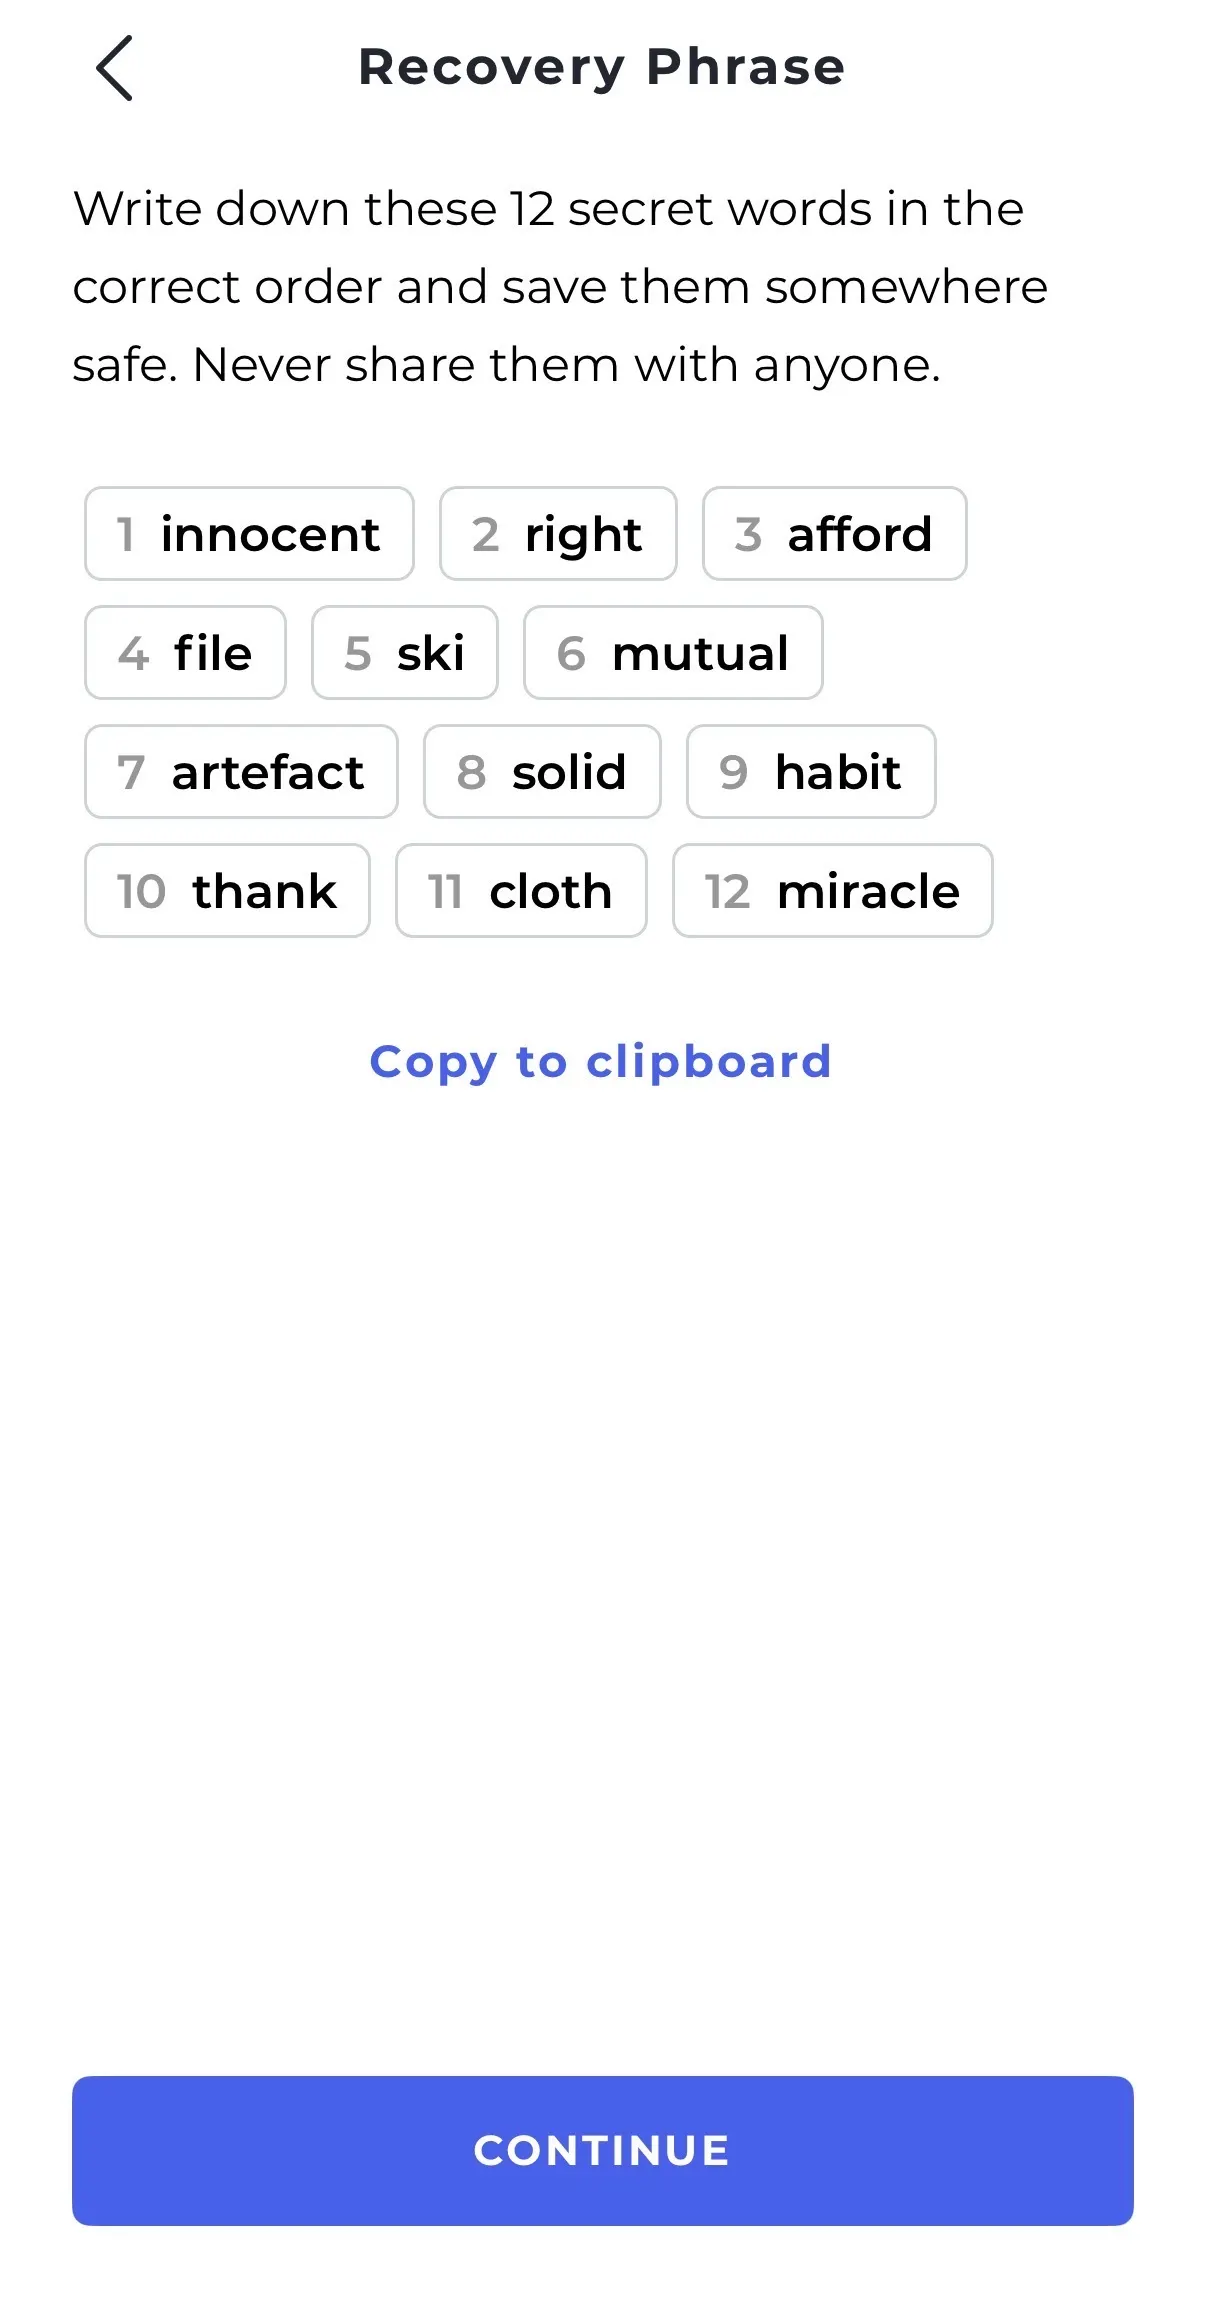
Task: Tap the number 12 beside miracle
Action: tap(727, 891)
